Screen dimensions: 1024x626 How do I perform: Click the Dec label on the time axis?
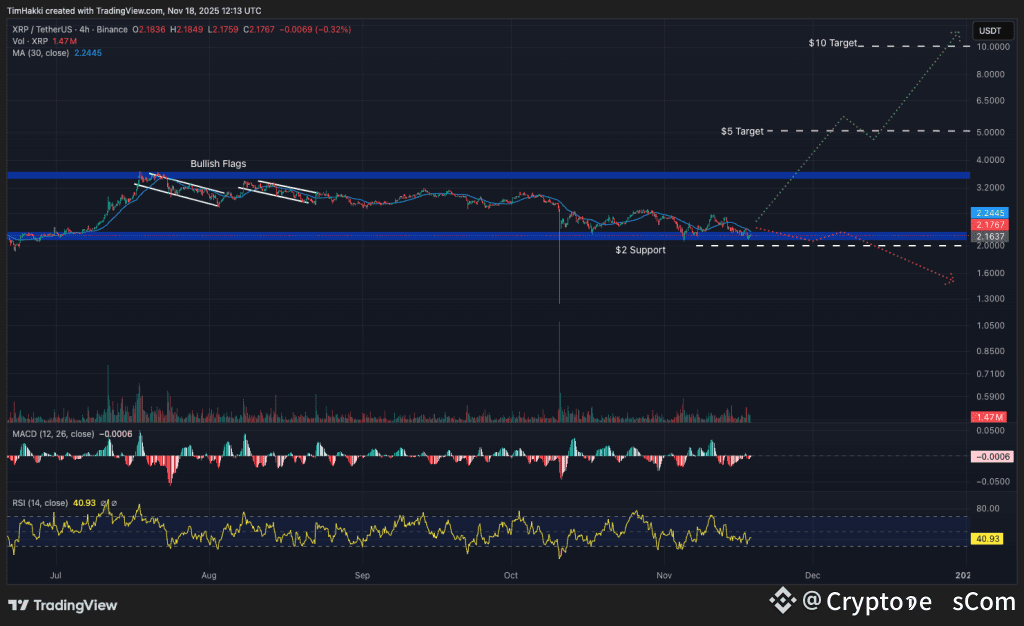click(x=813, y=576)
